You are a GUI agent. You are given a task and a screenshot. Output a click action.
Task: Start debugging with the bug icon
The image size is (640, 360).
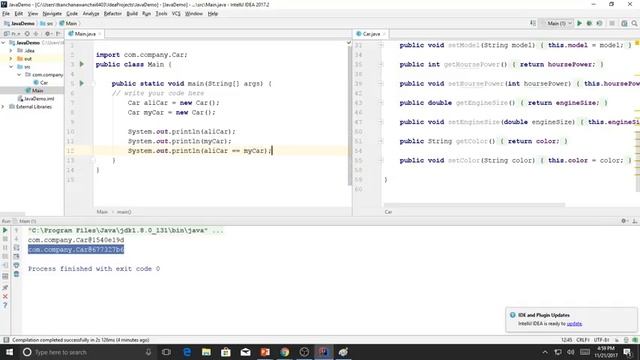pyautogui.click(x=589, y=24)
